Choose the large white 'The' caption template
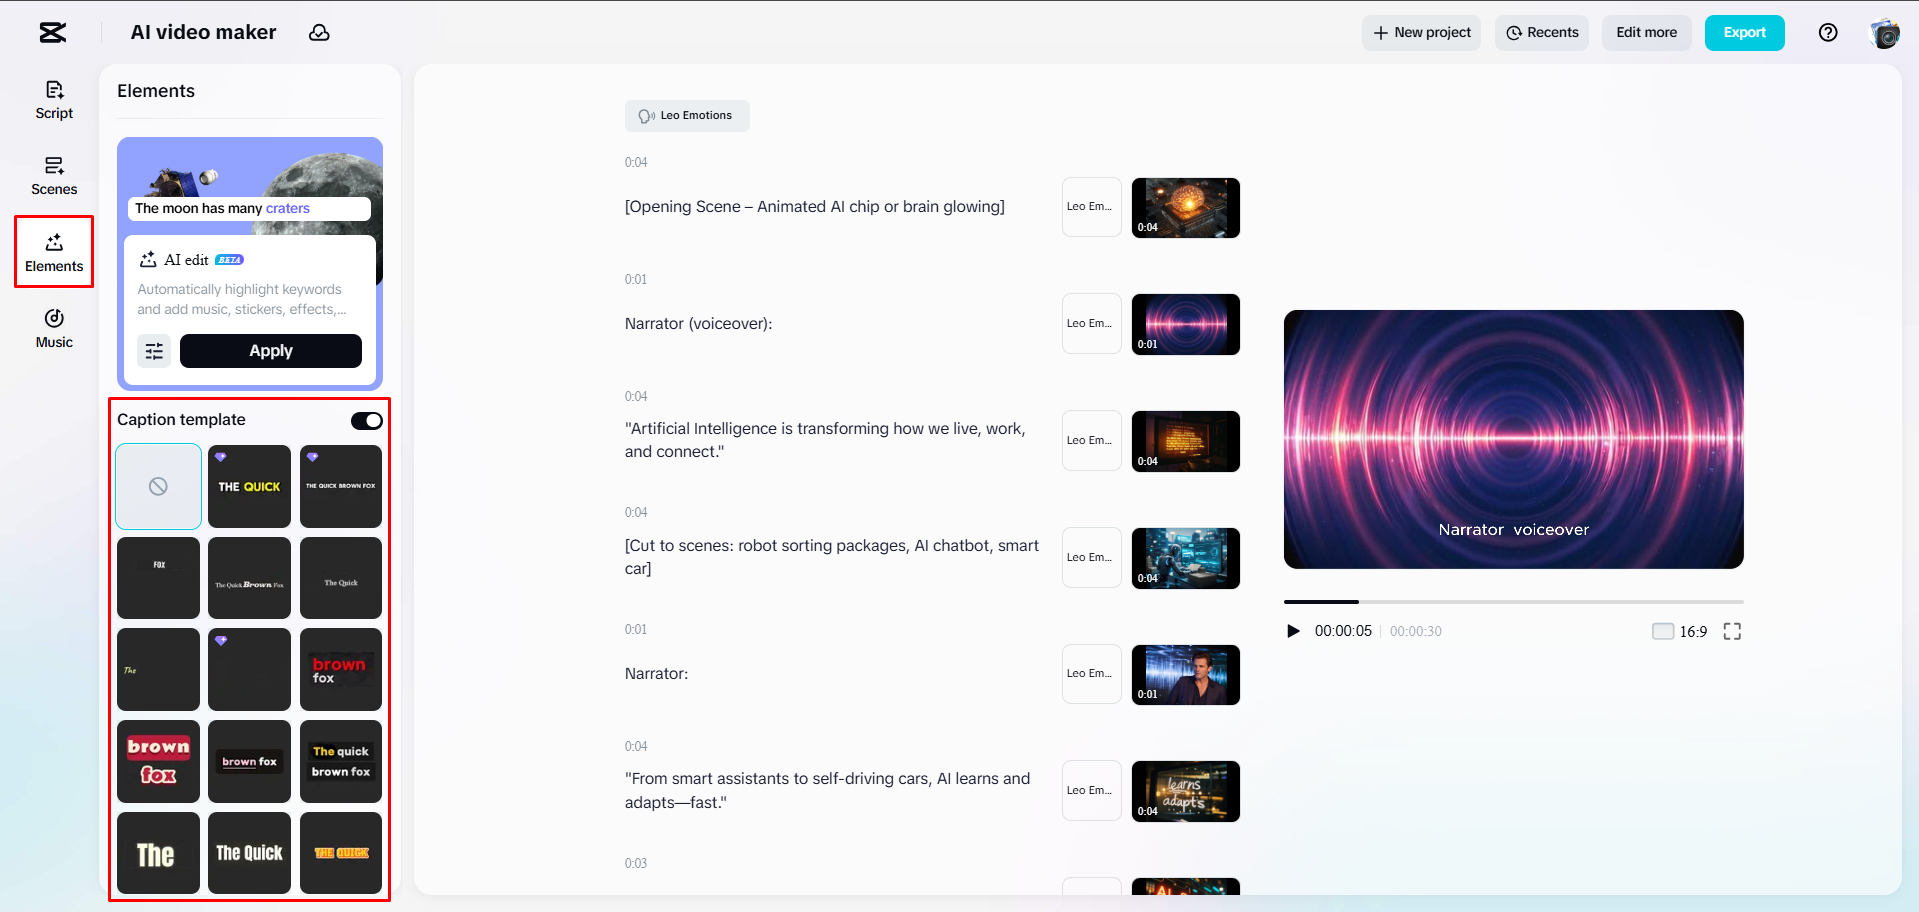 pyautogui.click(x=158, y=853)
